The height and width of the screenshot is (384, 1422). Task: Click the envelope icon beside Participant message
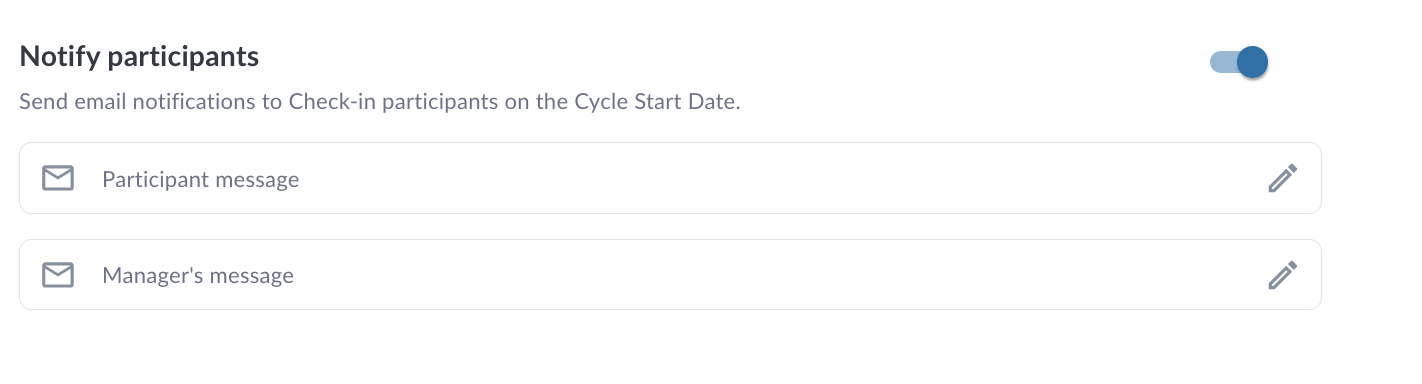click(58, 179)
